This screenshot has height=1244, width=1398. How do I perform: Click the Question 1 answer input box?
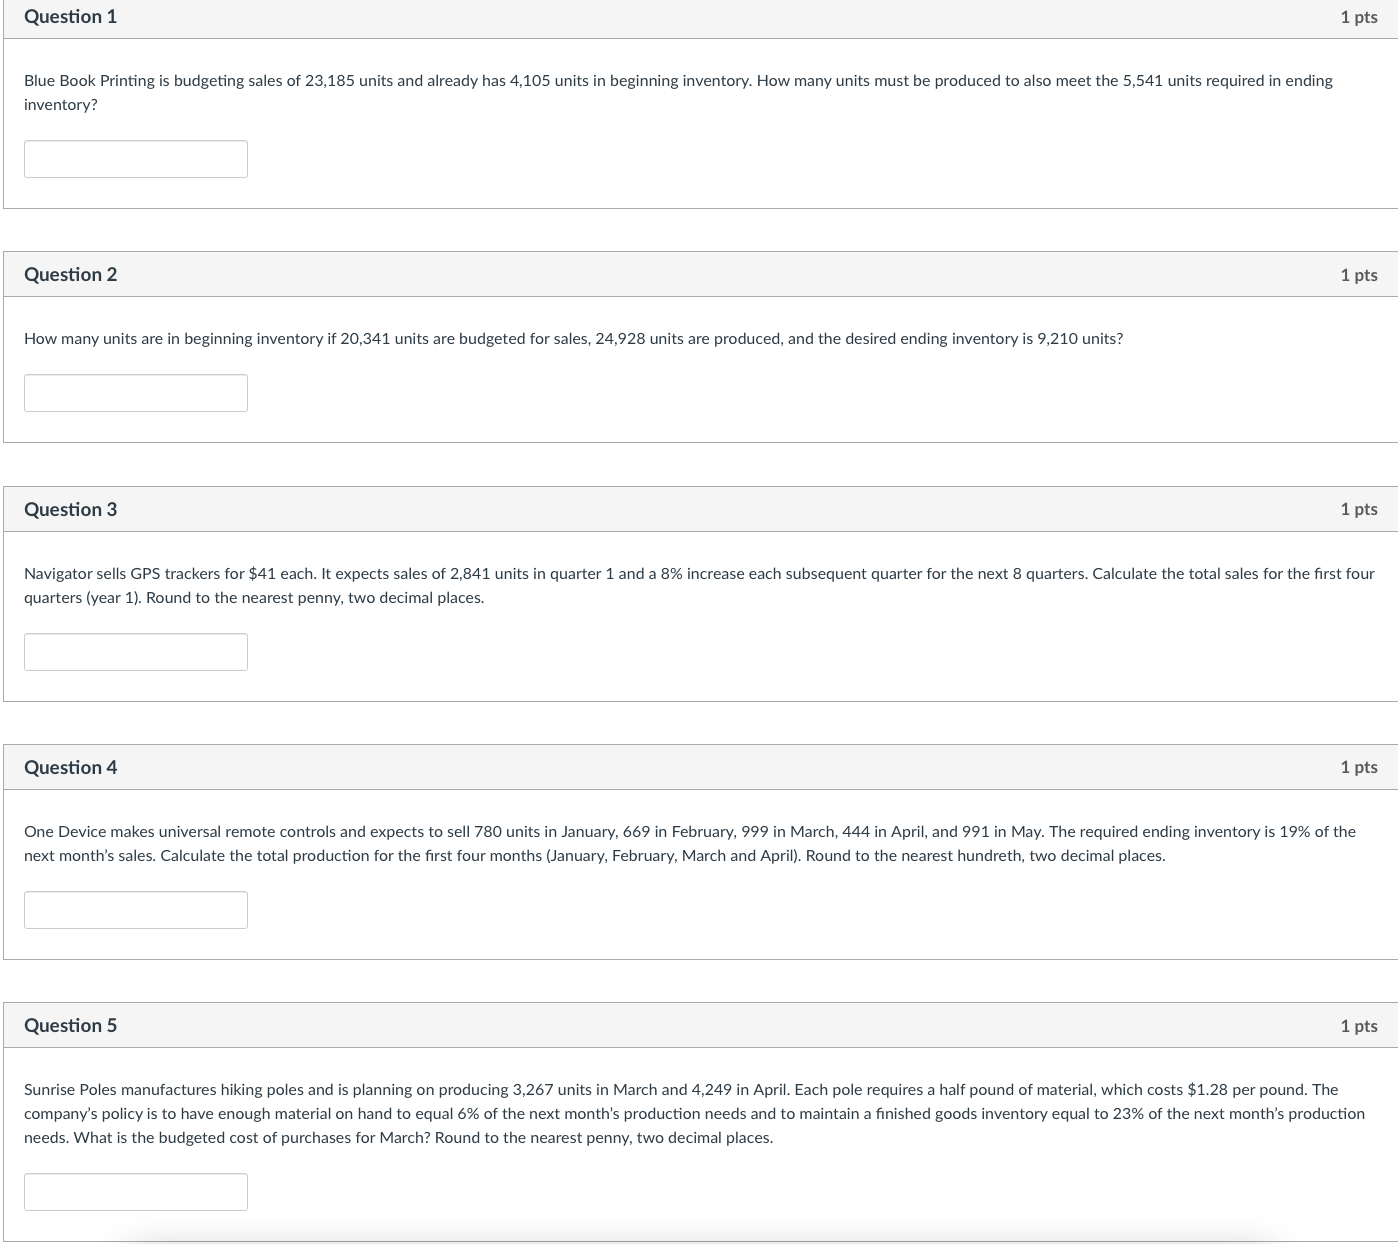coord(136,159)
